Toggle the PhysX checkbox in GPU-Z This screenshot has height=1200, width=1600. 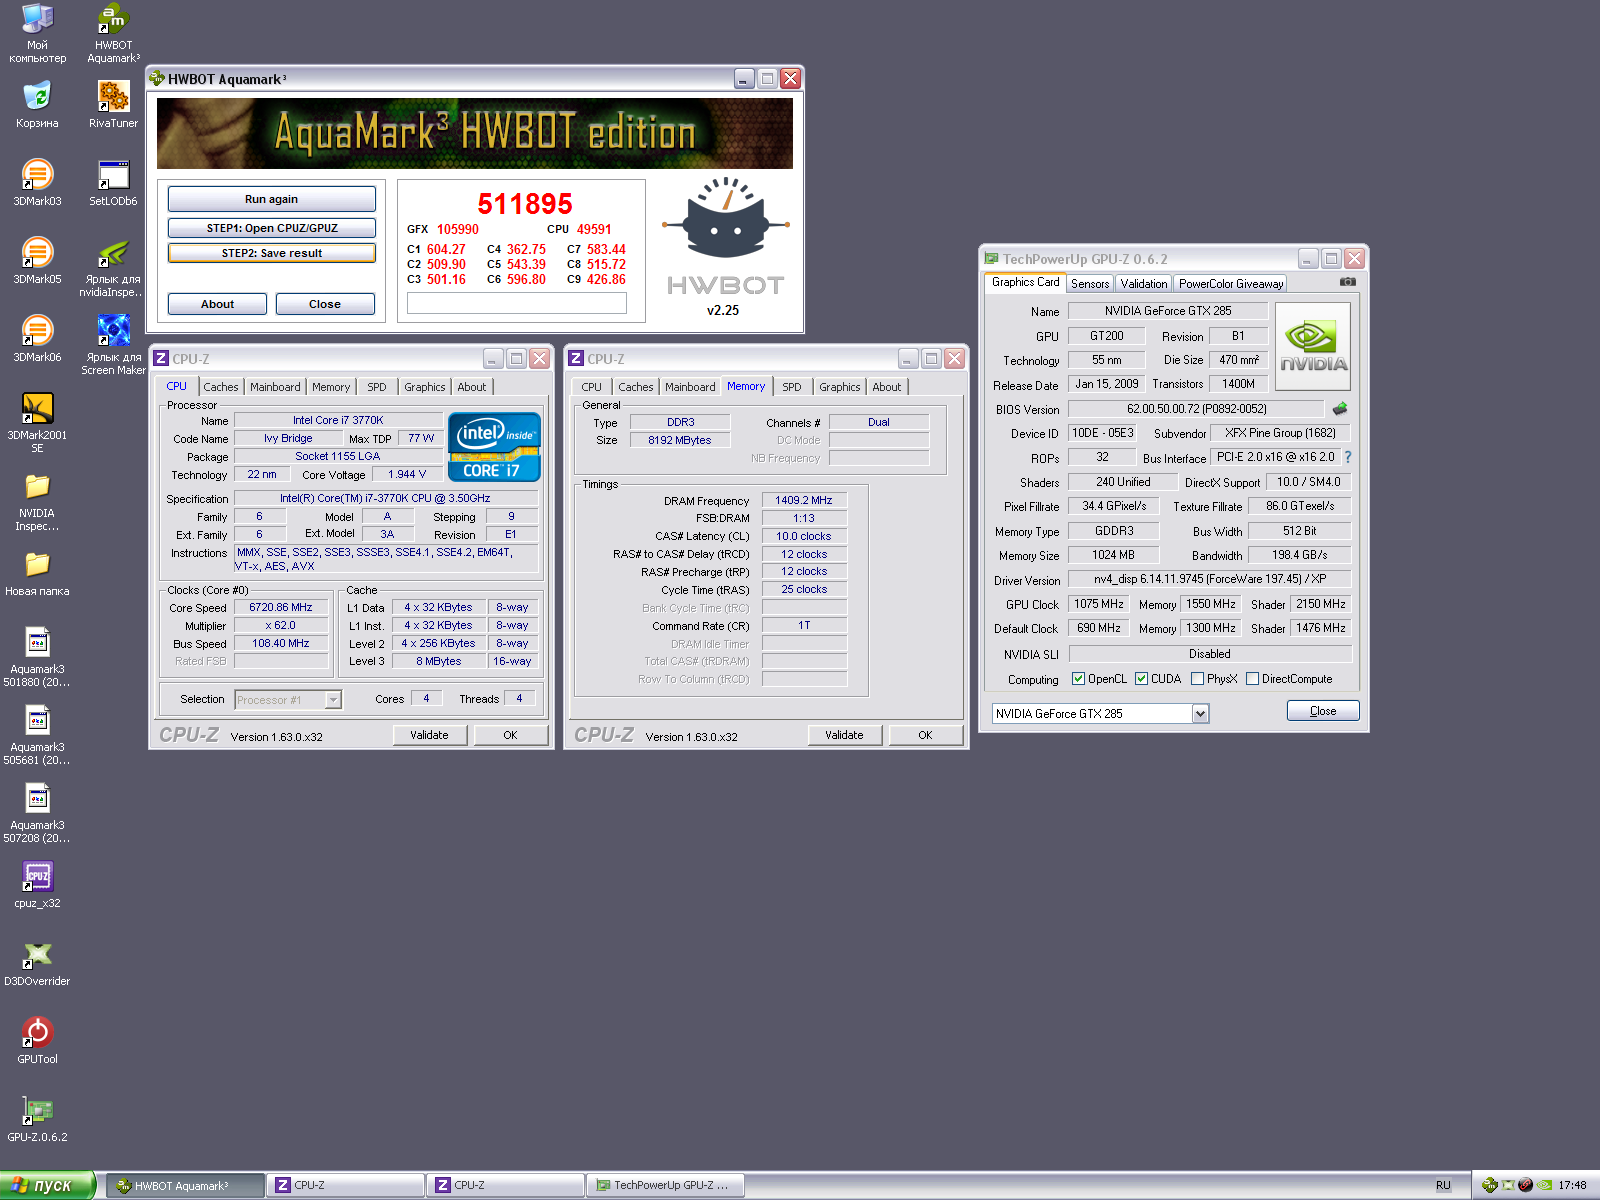pyautogui.click(x=1197, y=678)
